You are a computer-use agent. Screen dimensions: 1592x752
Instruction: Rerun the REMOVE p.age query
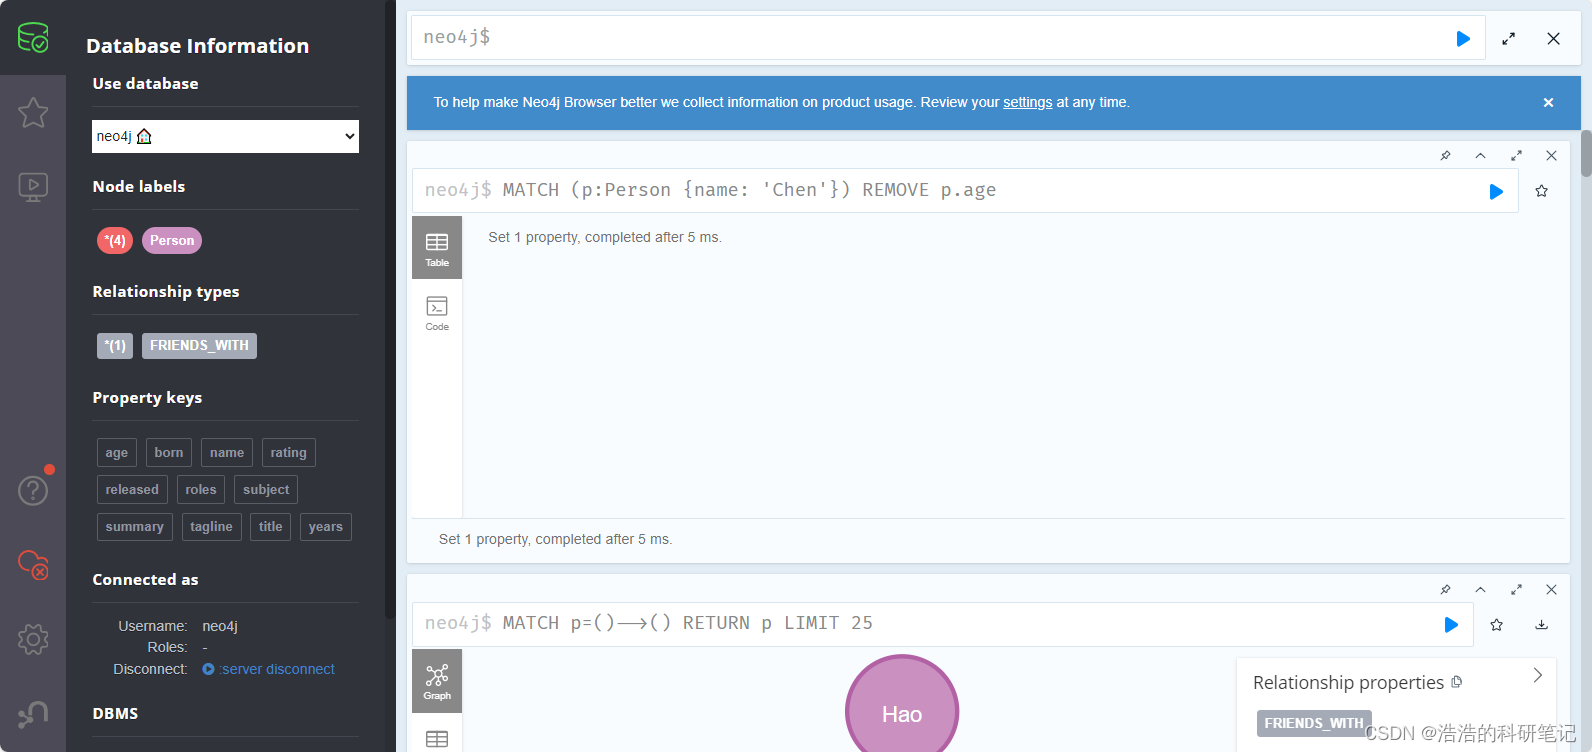pos(1496,191)
